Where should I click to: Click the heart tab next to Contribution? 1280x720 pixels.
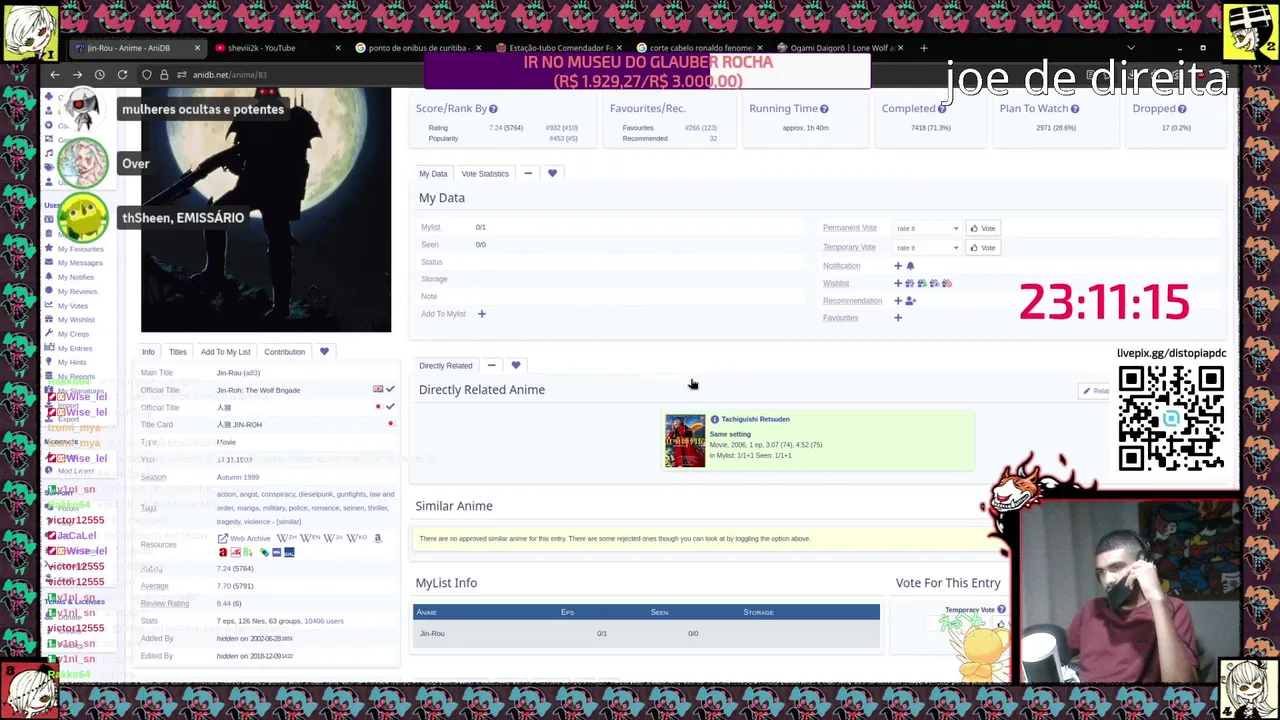coord(324,352)
